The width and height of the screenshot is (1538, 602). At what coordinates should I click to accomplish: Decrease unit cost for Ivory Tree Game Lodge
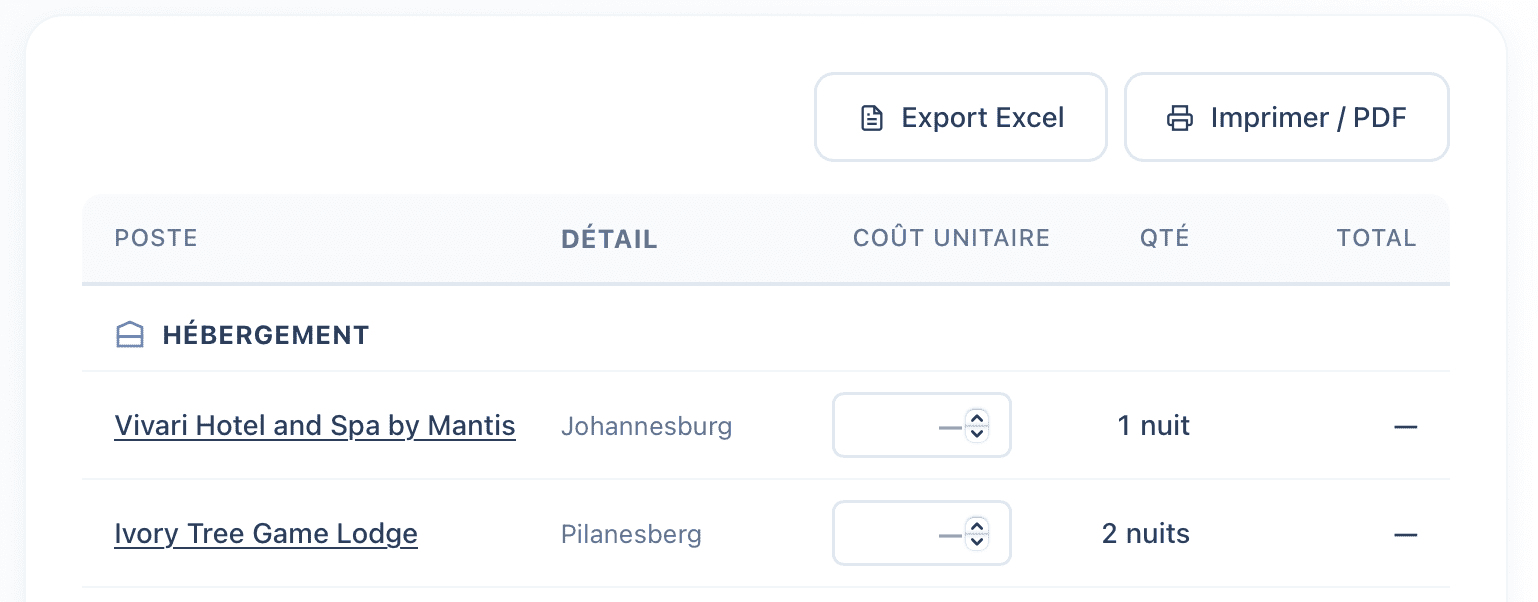pyautogui.click(x=978, y=541)
